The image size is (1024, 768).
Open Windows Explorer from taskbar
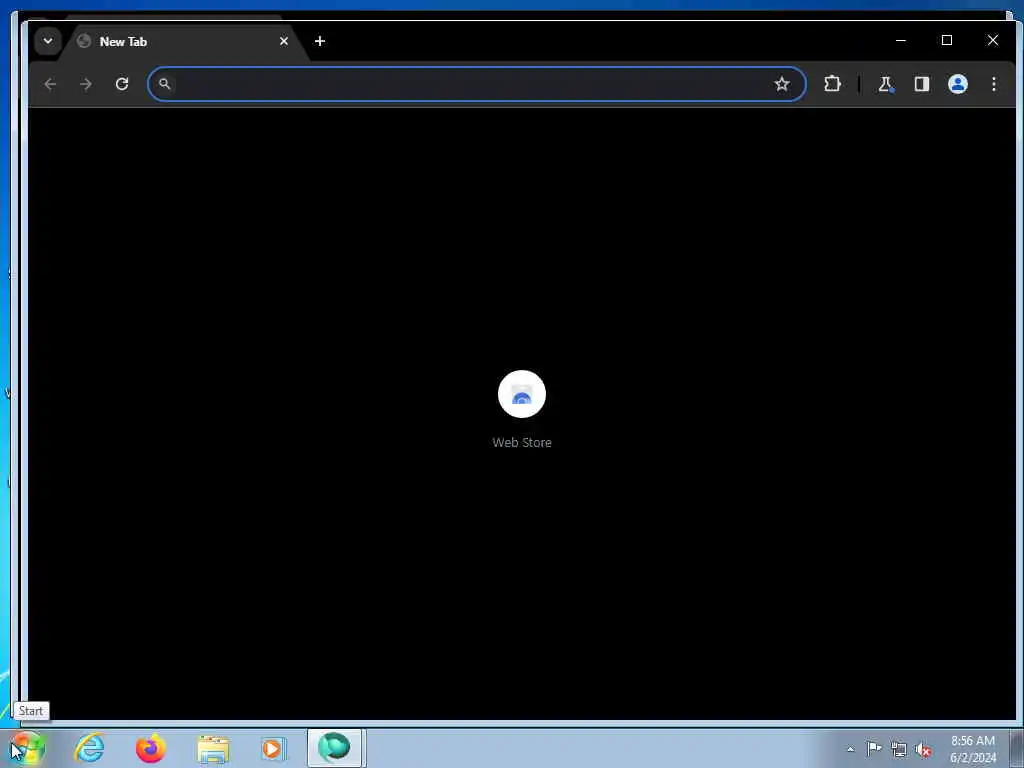pos(213,748)
